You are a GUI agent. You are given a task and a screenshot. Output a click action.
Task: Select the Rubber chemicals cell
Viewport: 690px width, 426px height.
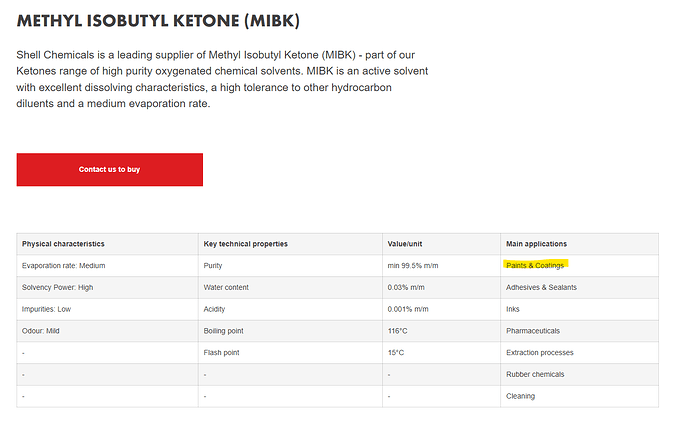[x=535, y=374]
